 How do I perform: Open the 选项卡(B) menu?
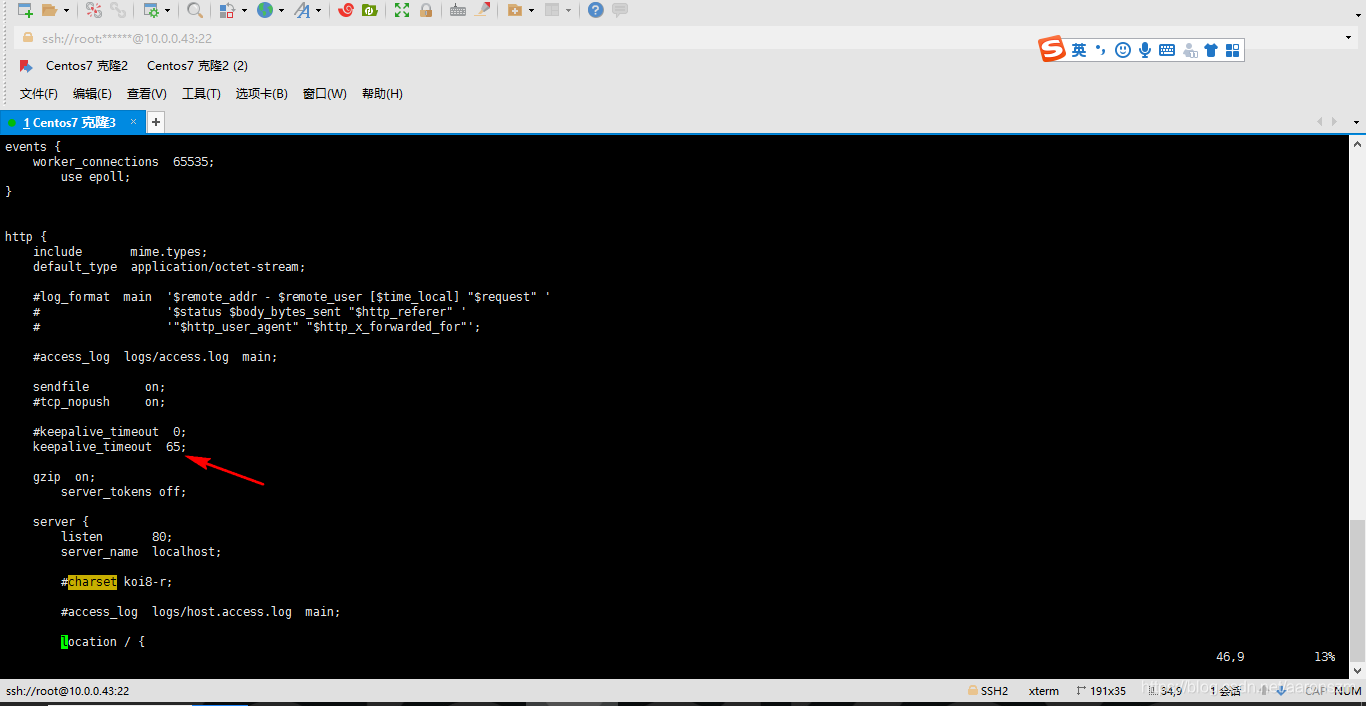tap(262, 94)
